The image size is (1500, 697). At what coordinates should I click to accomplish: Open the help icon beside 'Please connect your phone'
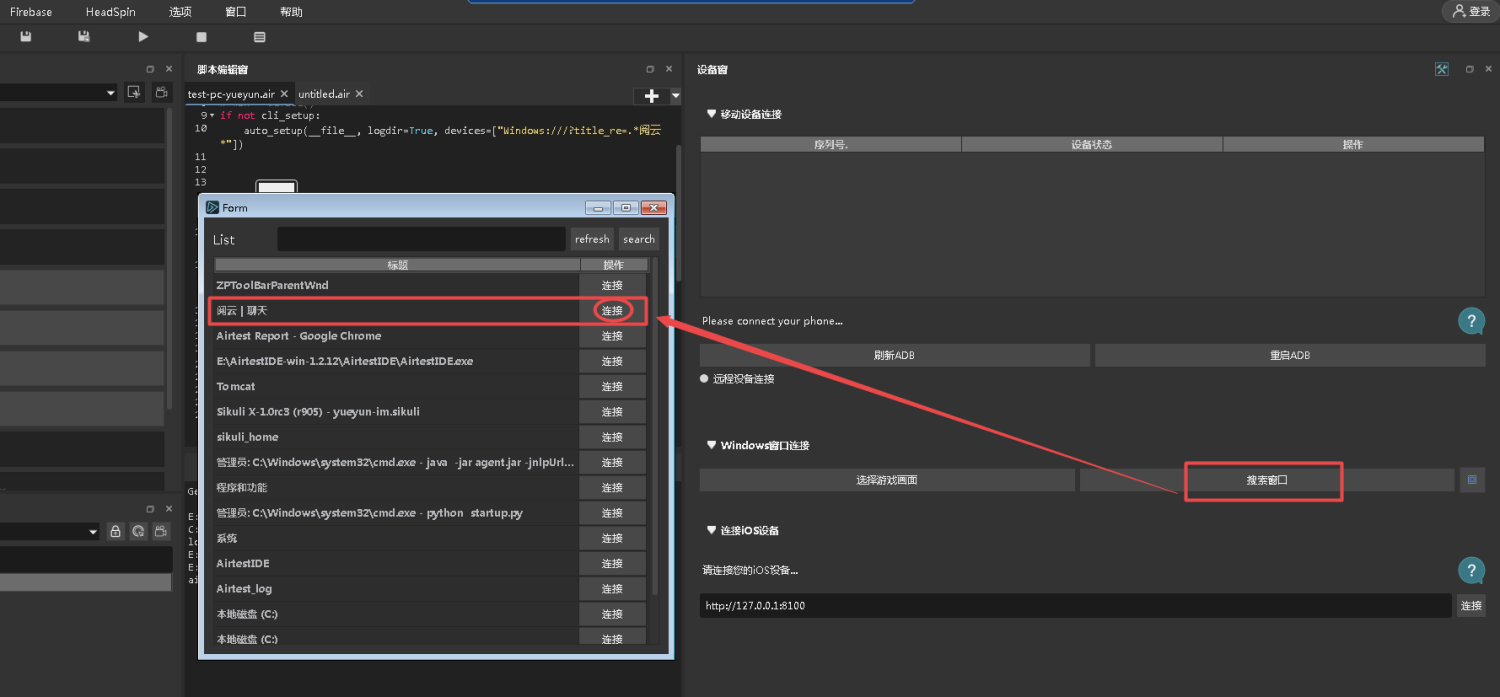[1471, 321]
